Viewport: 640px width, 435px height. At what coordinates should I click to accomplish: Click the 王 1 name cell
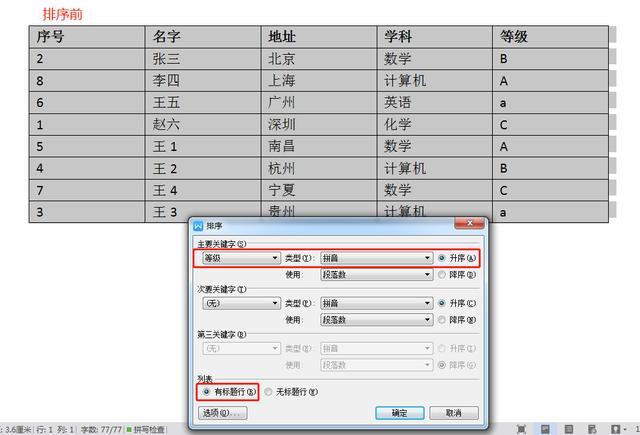tap(203, 146)
